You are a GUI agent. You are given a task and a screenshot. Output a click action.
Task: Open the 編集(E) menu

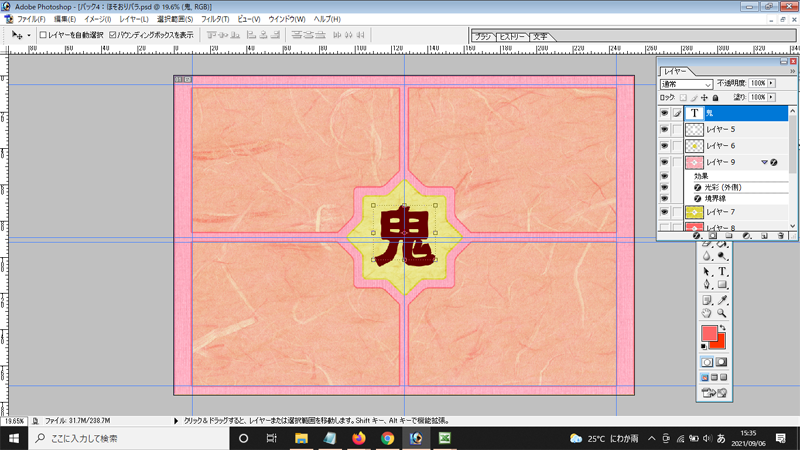[x=65, y=19]
